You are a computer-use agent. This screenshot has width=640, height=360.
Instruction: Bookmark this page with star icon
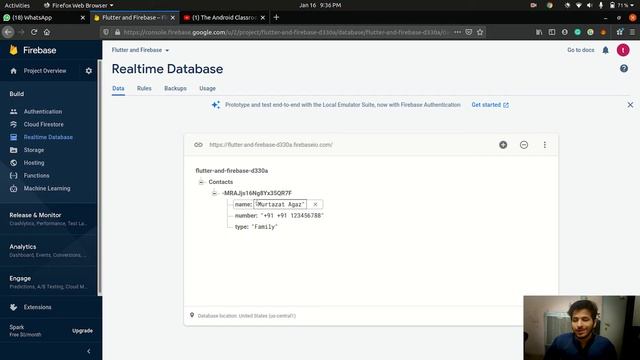click(x=480, y=32)
